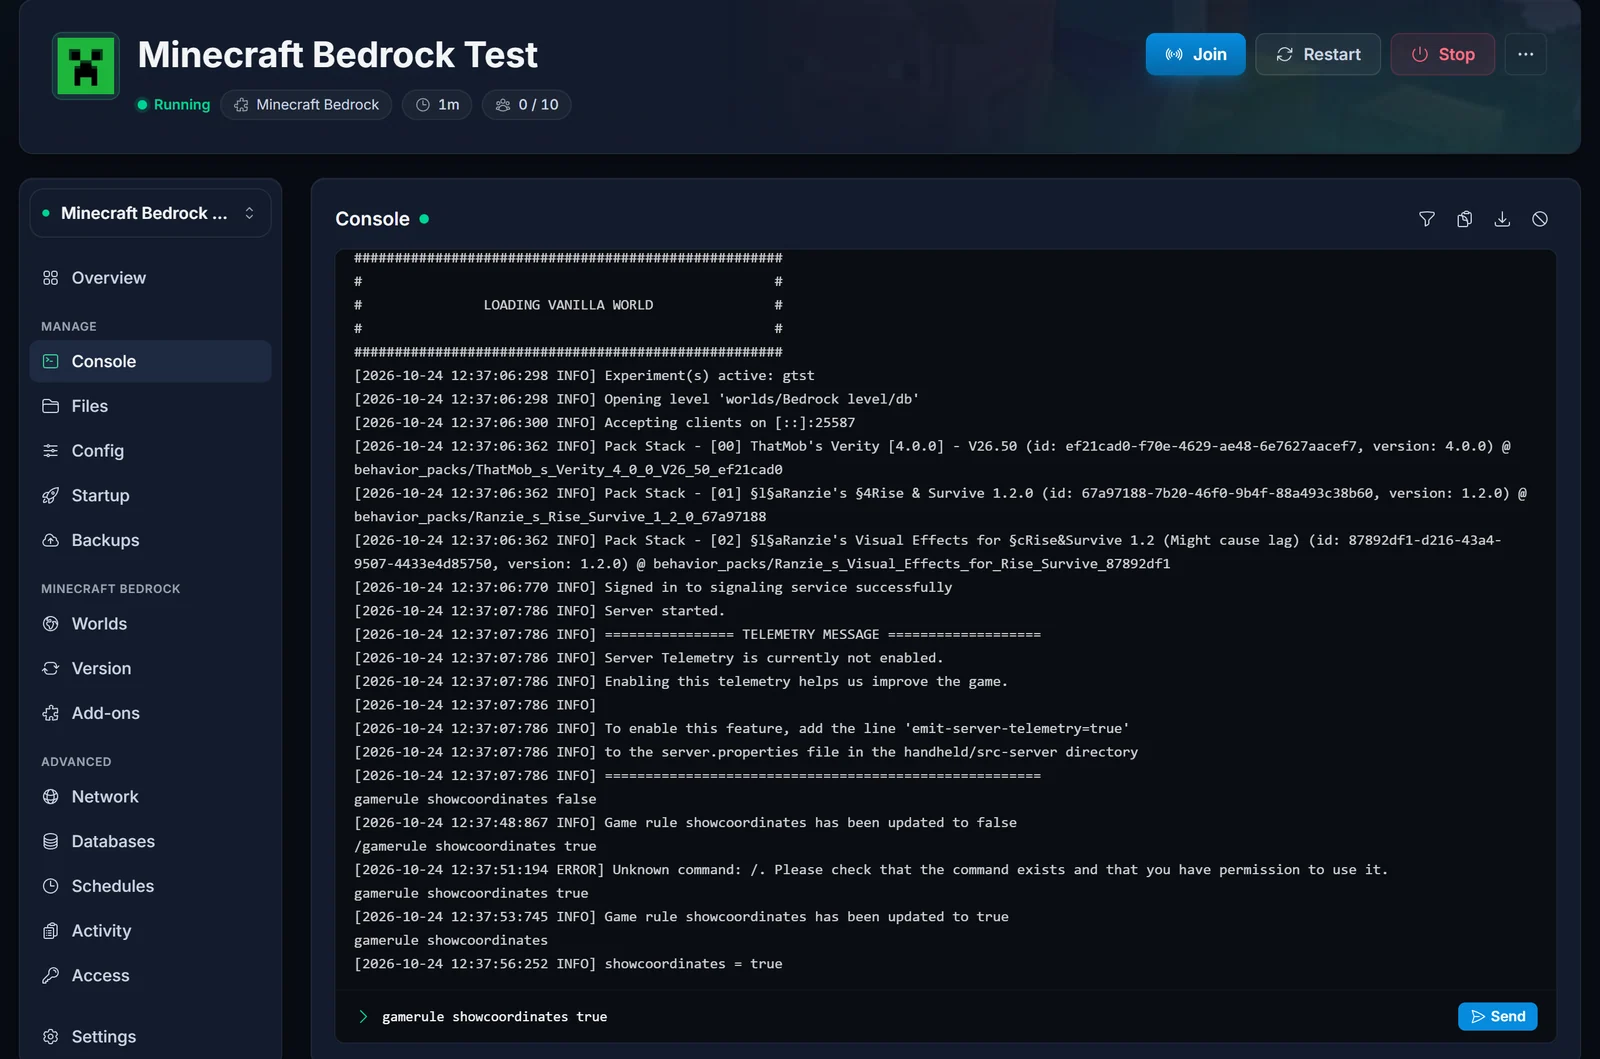Send the typed console command
Viewport: 1600px width, 1059px height.
(x=1497, y=1016)
